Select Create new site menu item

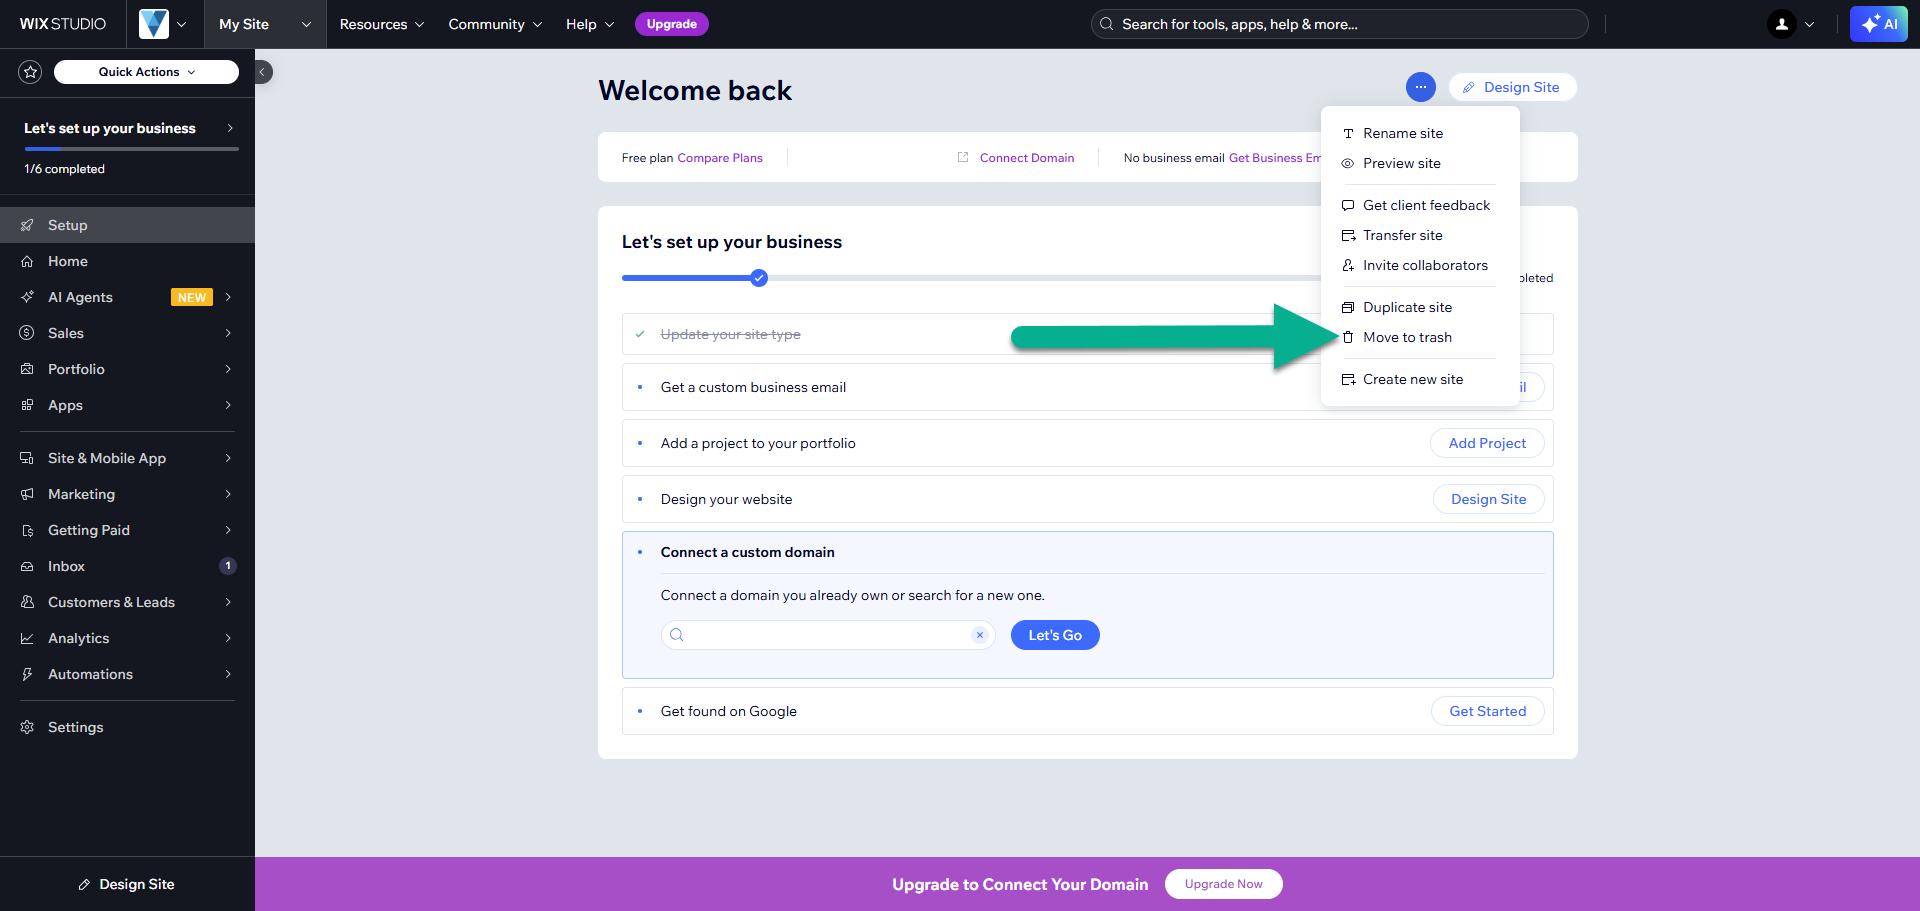coord(1420,379)
